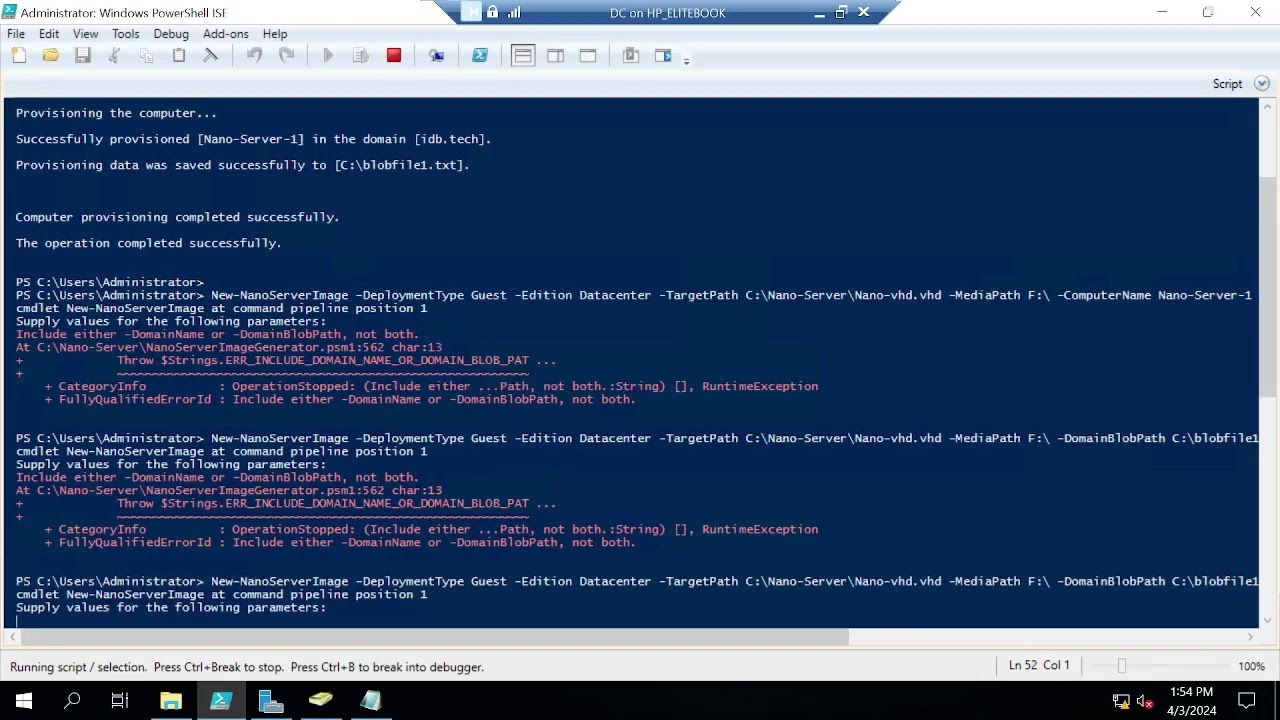Start PowerShell.exe from blue toolbar icon
Screen dimensions: 1280x720
[480, 56]
